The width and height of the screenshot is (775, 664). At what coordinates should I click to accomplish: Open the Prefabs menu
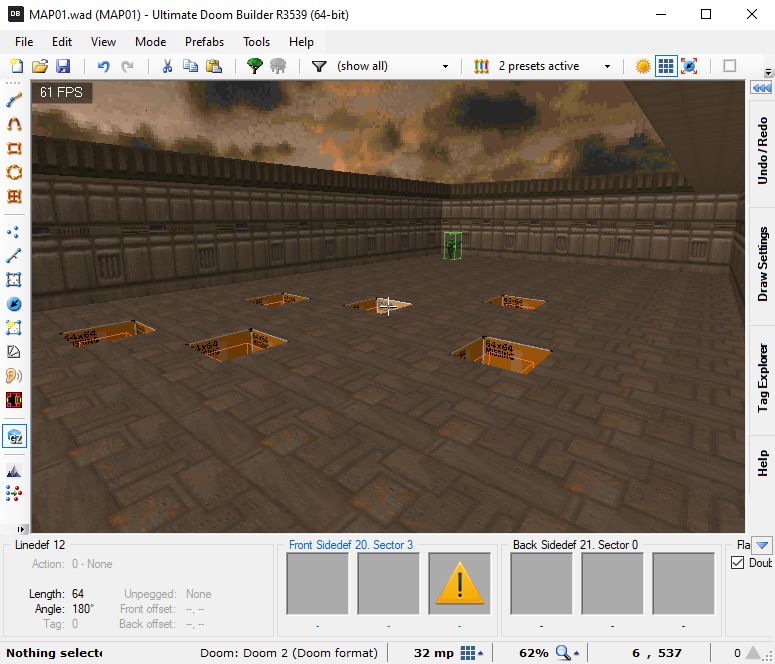click(x=204, y=42)
